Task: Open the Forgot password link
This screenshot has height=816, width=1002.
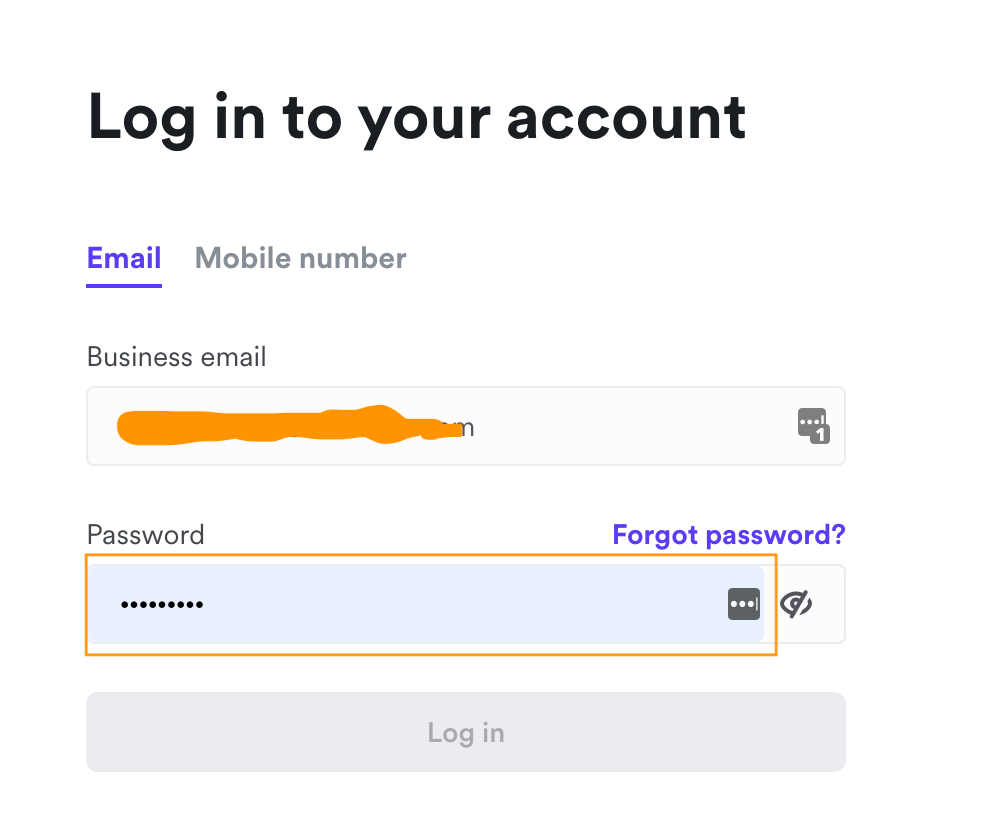Action: click(x=728, y=535)
